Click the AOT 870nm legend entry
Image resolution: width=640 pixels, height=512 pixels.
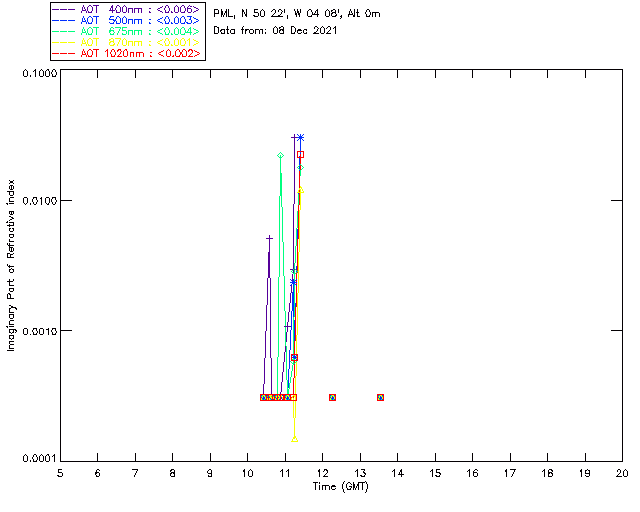(128, 42)
